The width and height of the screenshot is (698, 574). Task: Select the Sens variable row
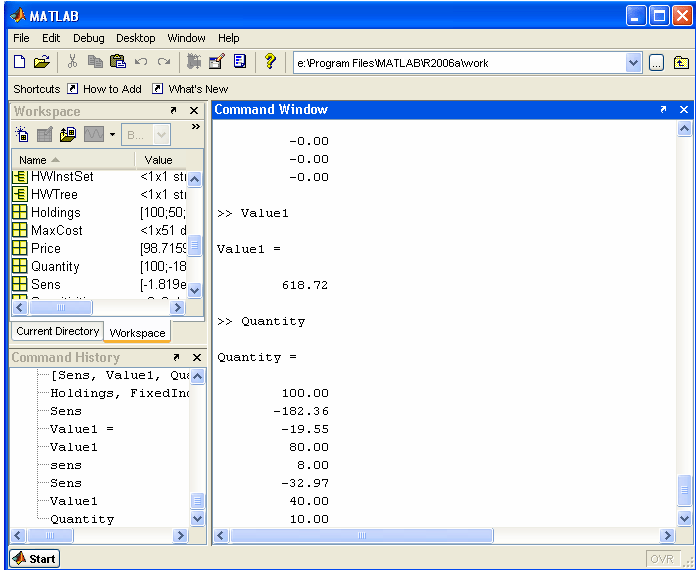tap(99, 284)
